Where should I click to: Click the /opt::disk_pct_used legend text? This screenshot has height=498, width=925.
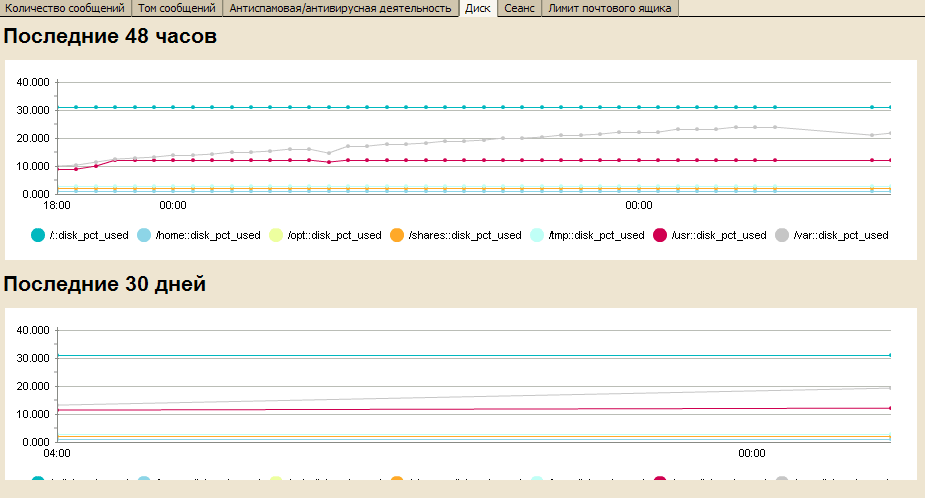(334, 235)
